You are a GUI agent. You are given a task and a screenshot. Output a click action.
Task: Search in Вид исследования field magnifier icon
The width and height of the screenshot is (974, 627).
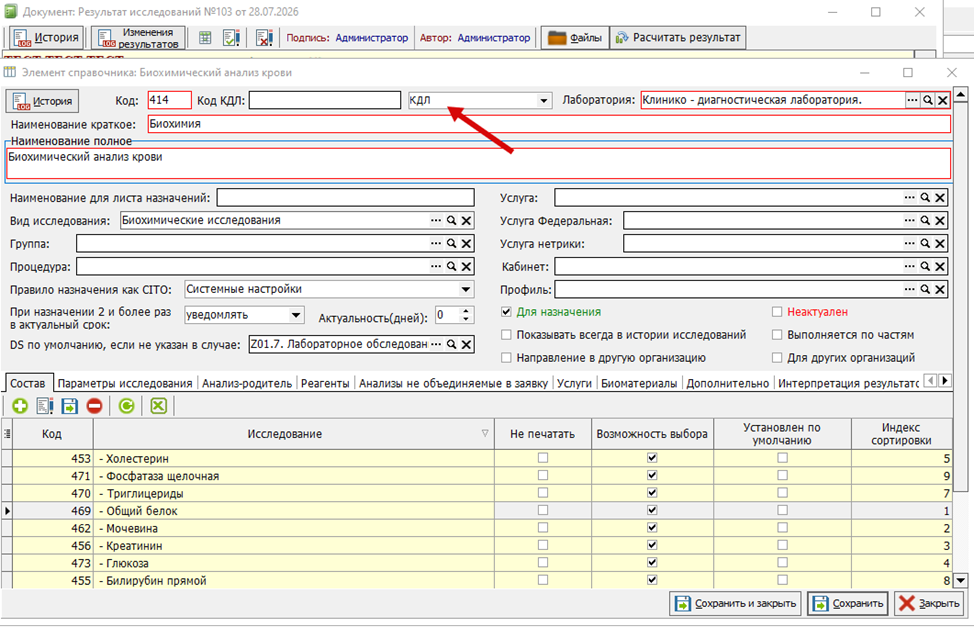pyautogui.click(x=452, y=221)
